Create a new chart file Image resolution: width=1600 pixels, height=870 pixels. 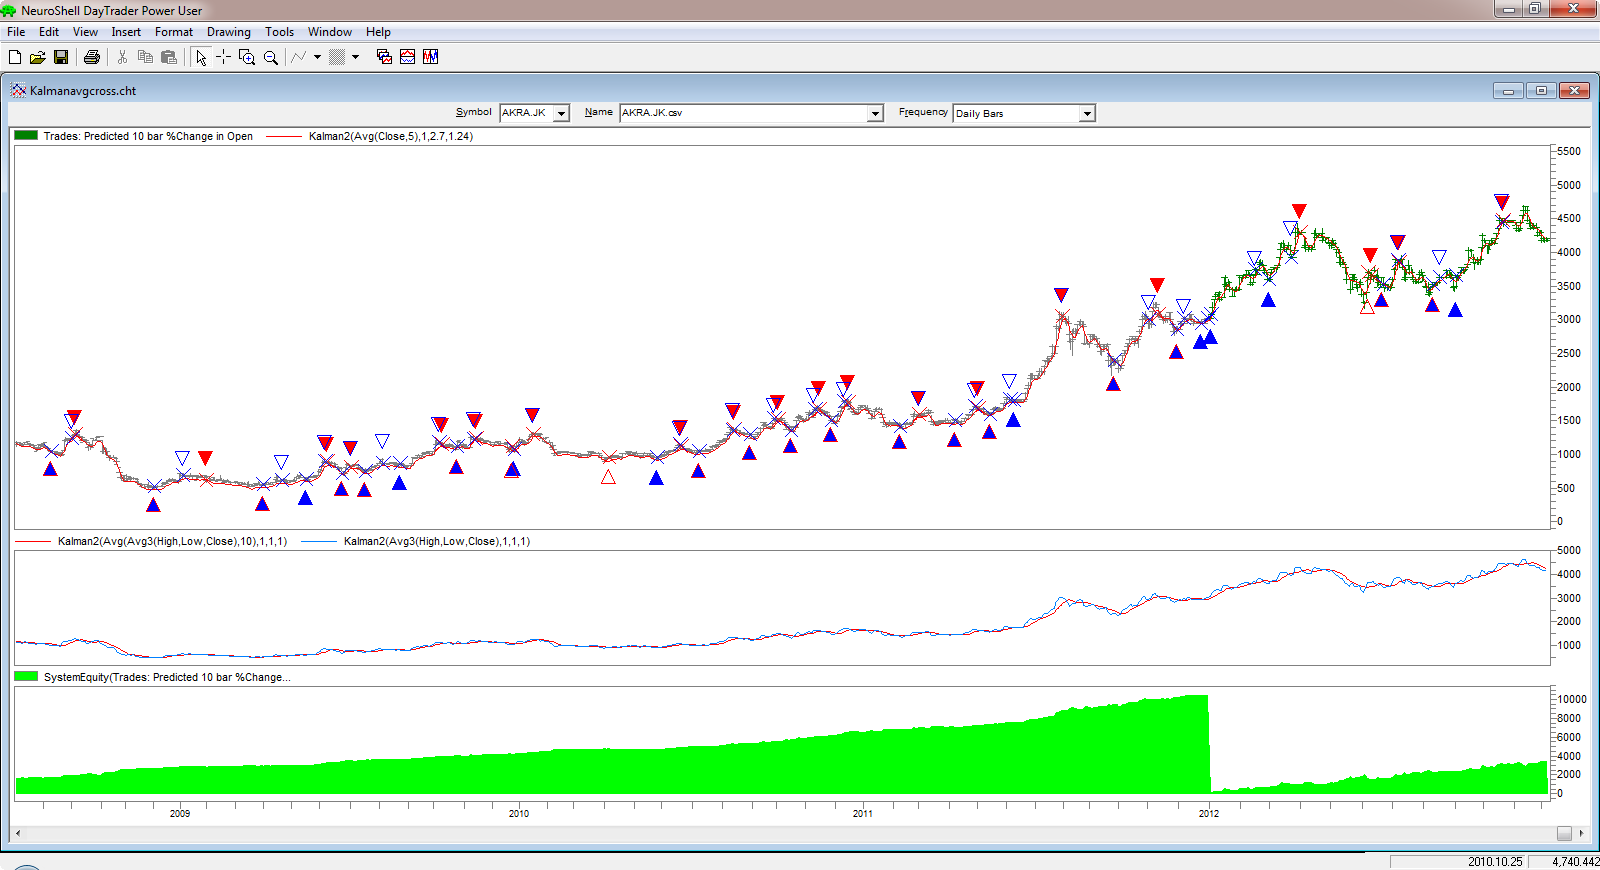click(15, 57)
